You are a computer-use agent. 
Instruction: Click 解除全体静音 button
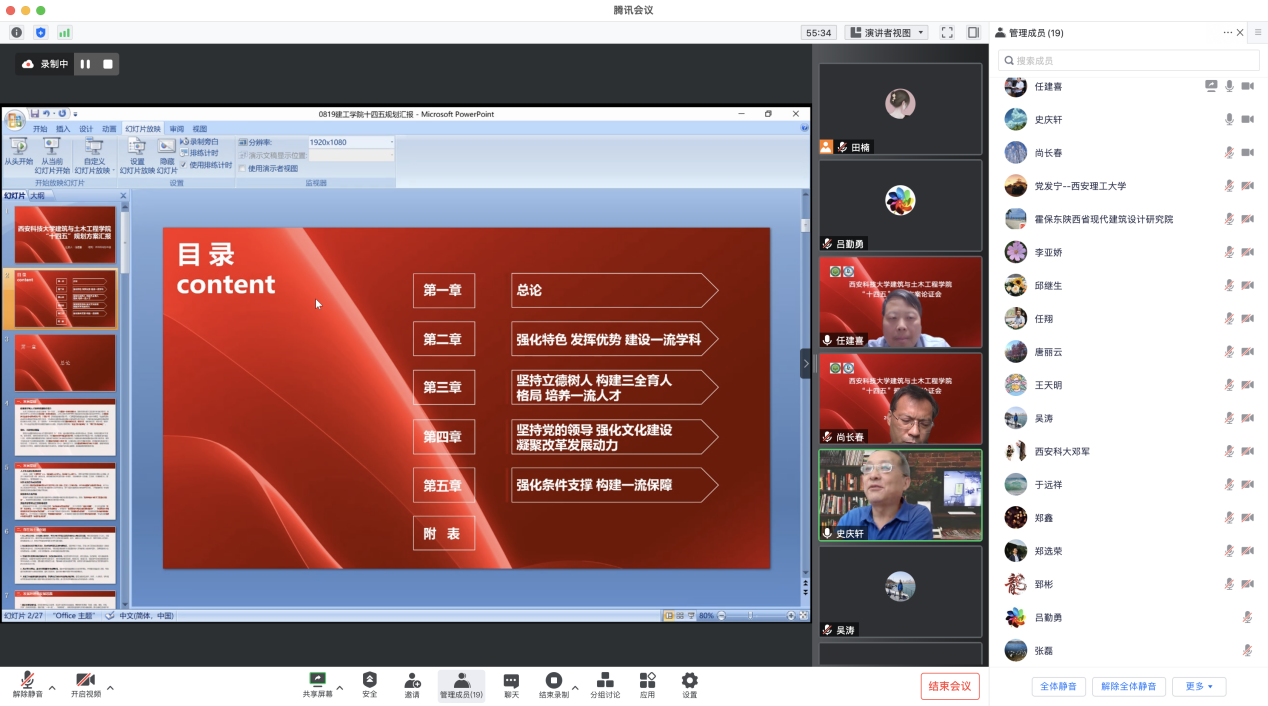point(1128,686)
